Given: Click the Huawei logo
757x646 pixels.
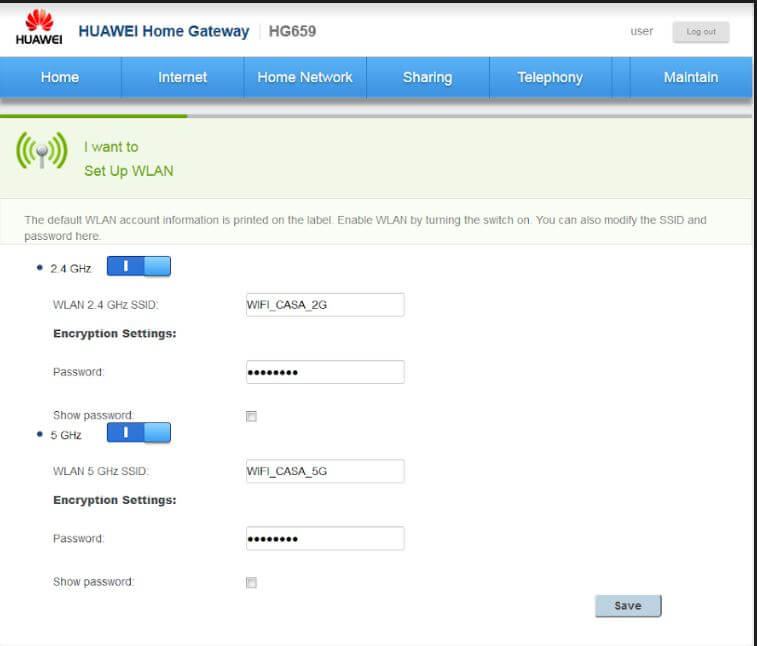Looking at the screenshot, I should tap(39, 28).
